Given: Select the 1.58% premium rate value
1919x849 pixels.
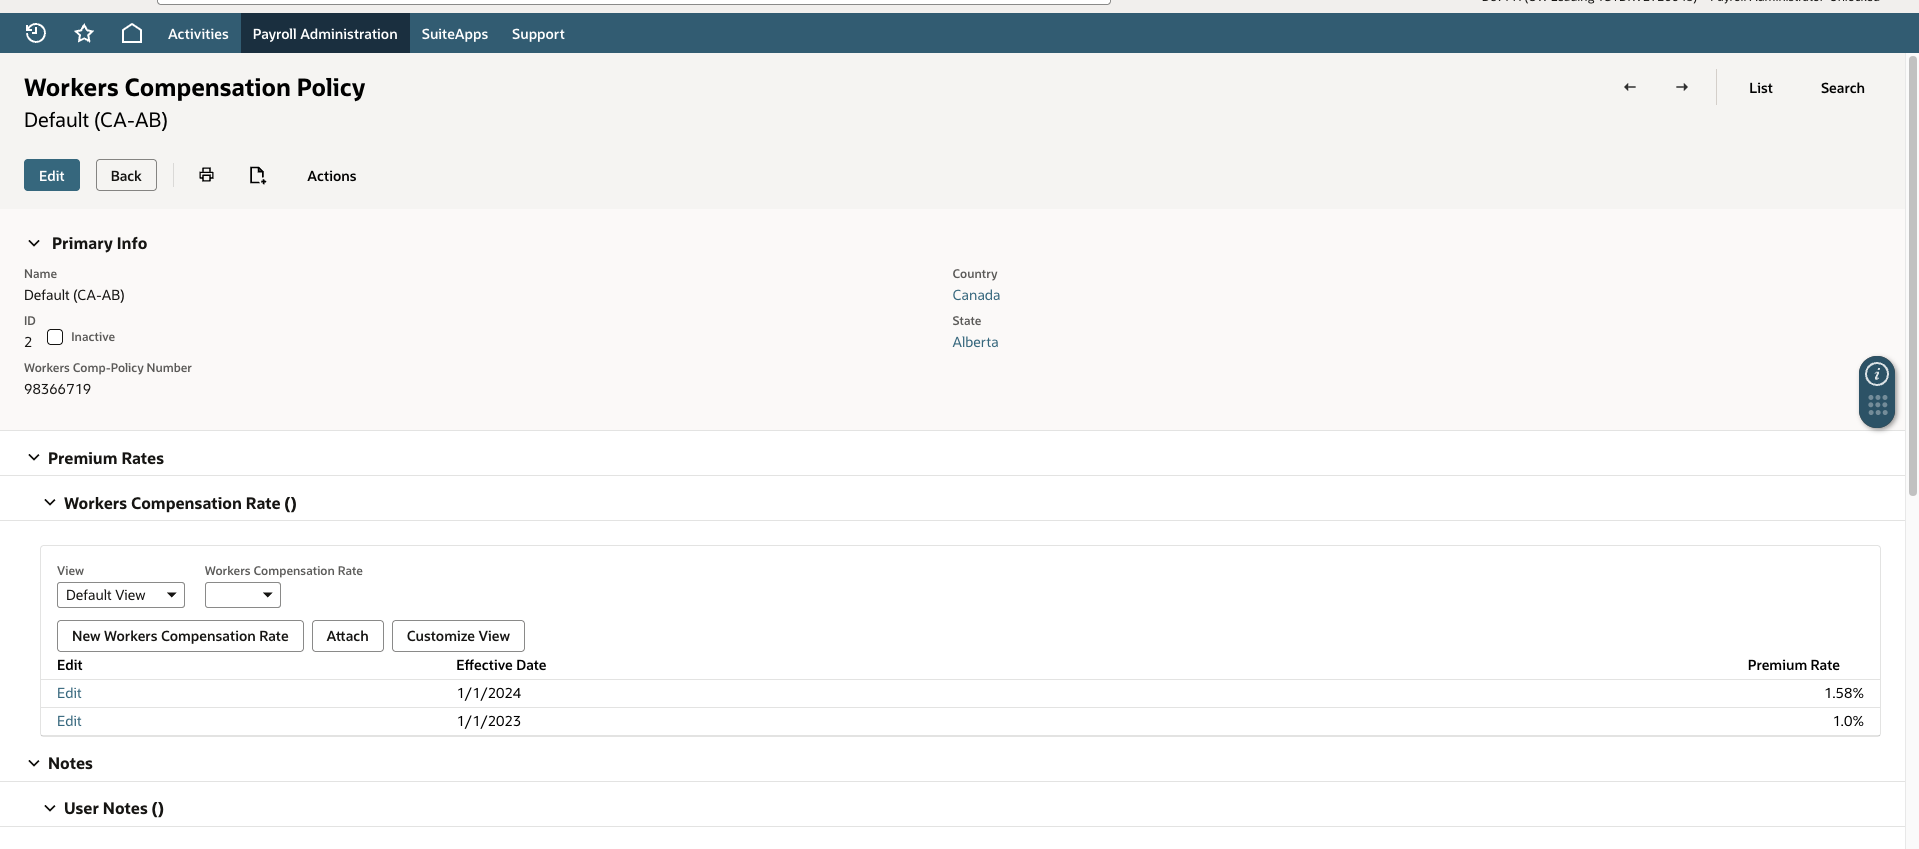Looking at the screenshot, I should 1844,693.
